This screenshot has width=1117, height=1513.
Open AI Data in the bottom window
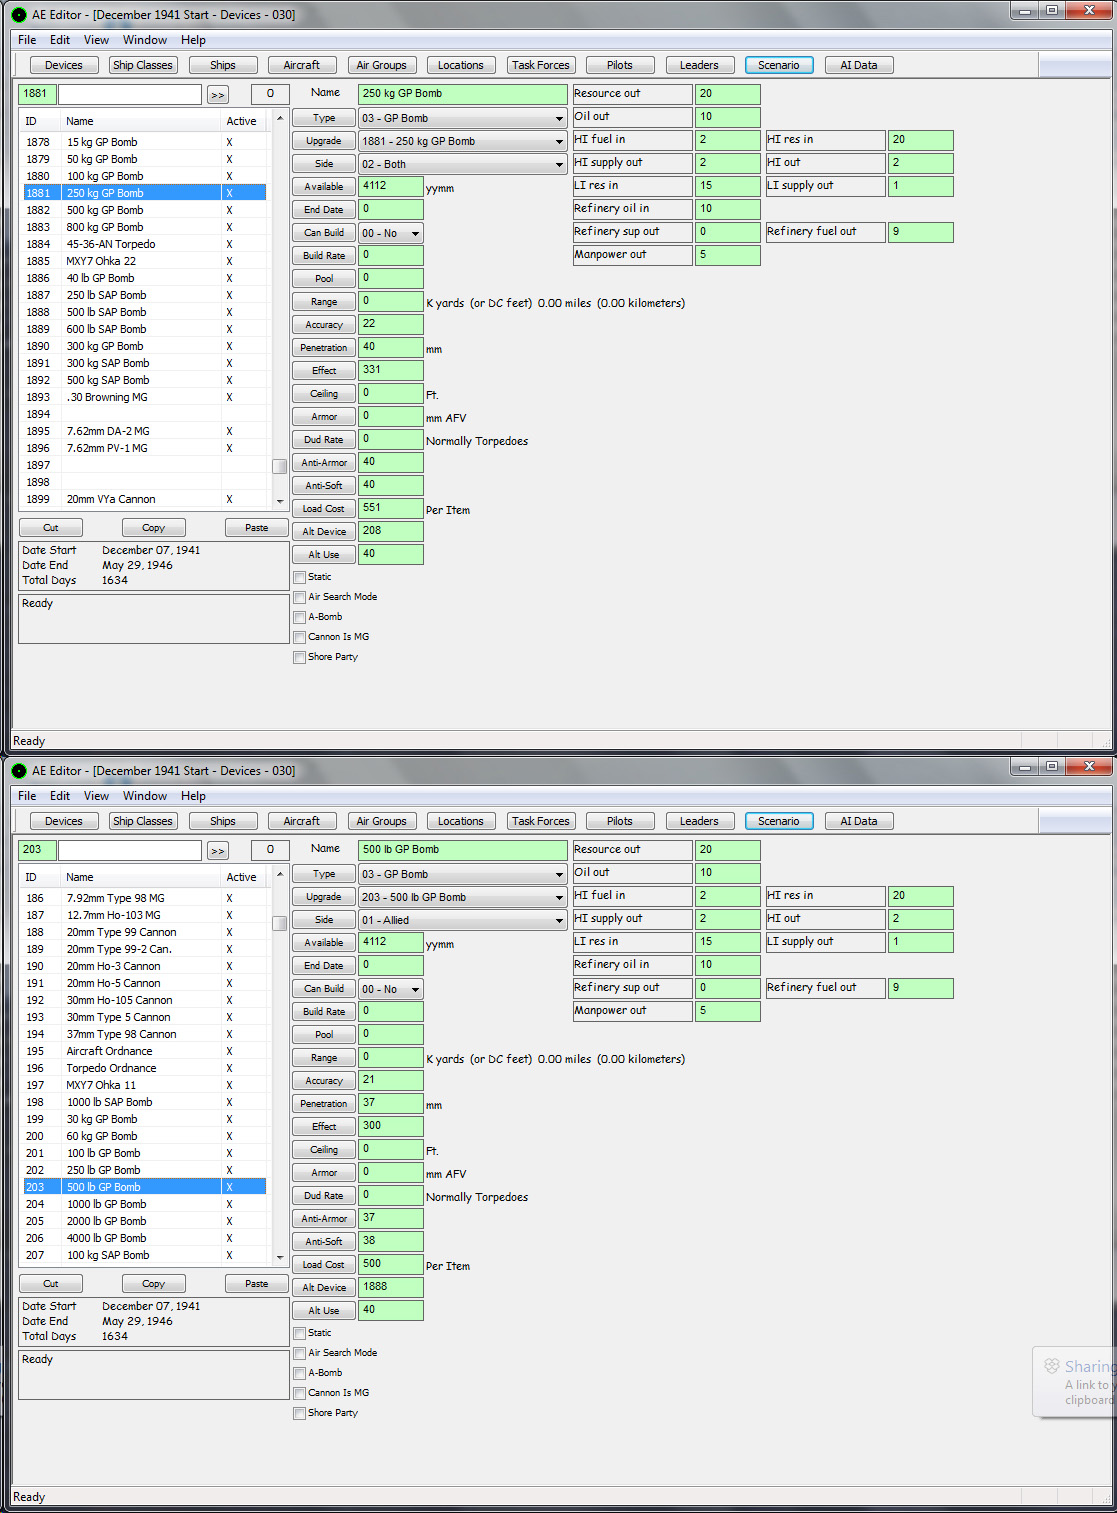pos(859,821)
